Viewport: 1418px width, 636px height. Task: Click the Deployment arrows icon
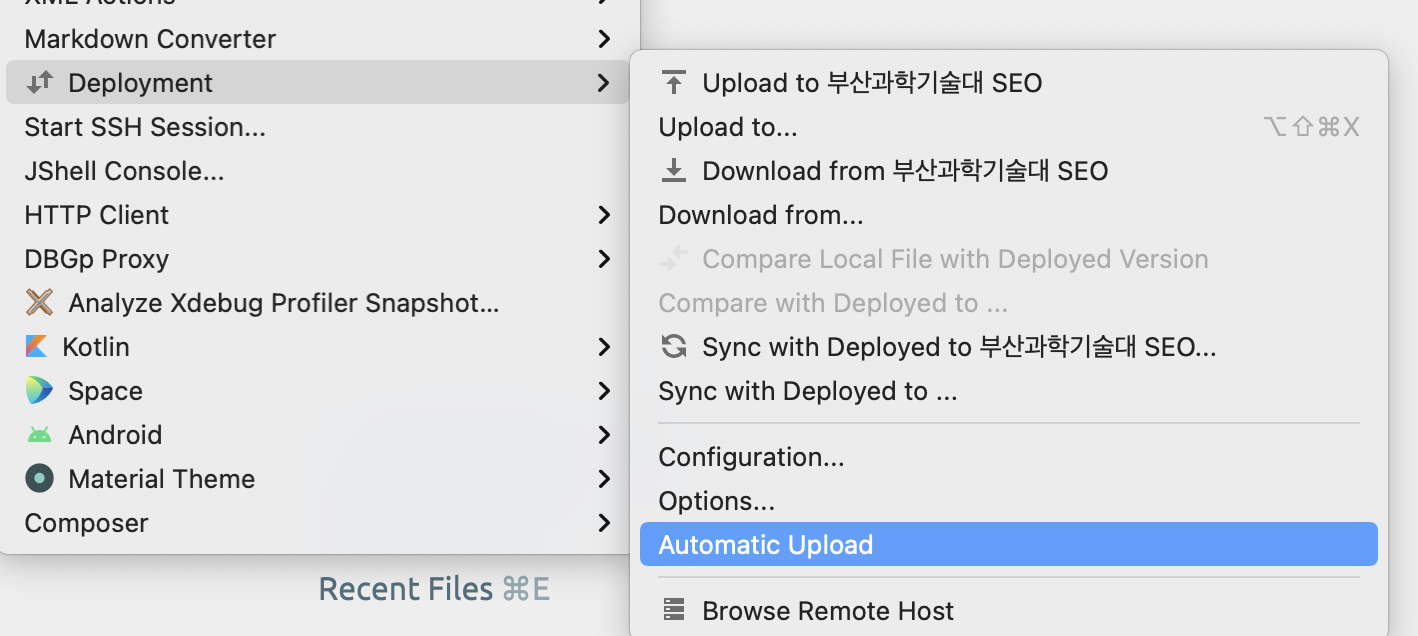[x=39, y=83]
